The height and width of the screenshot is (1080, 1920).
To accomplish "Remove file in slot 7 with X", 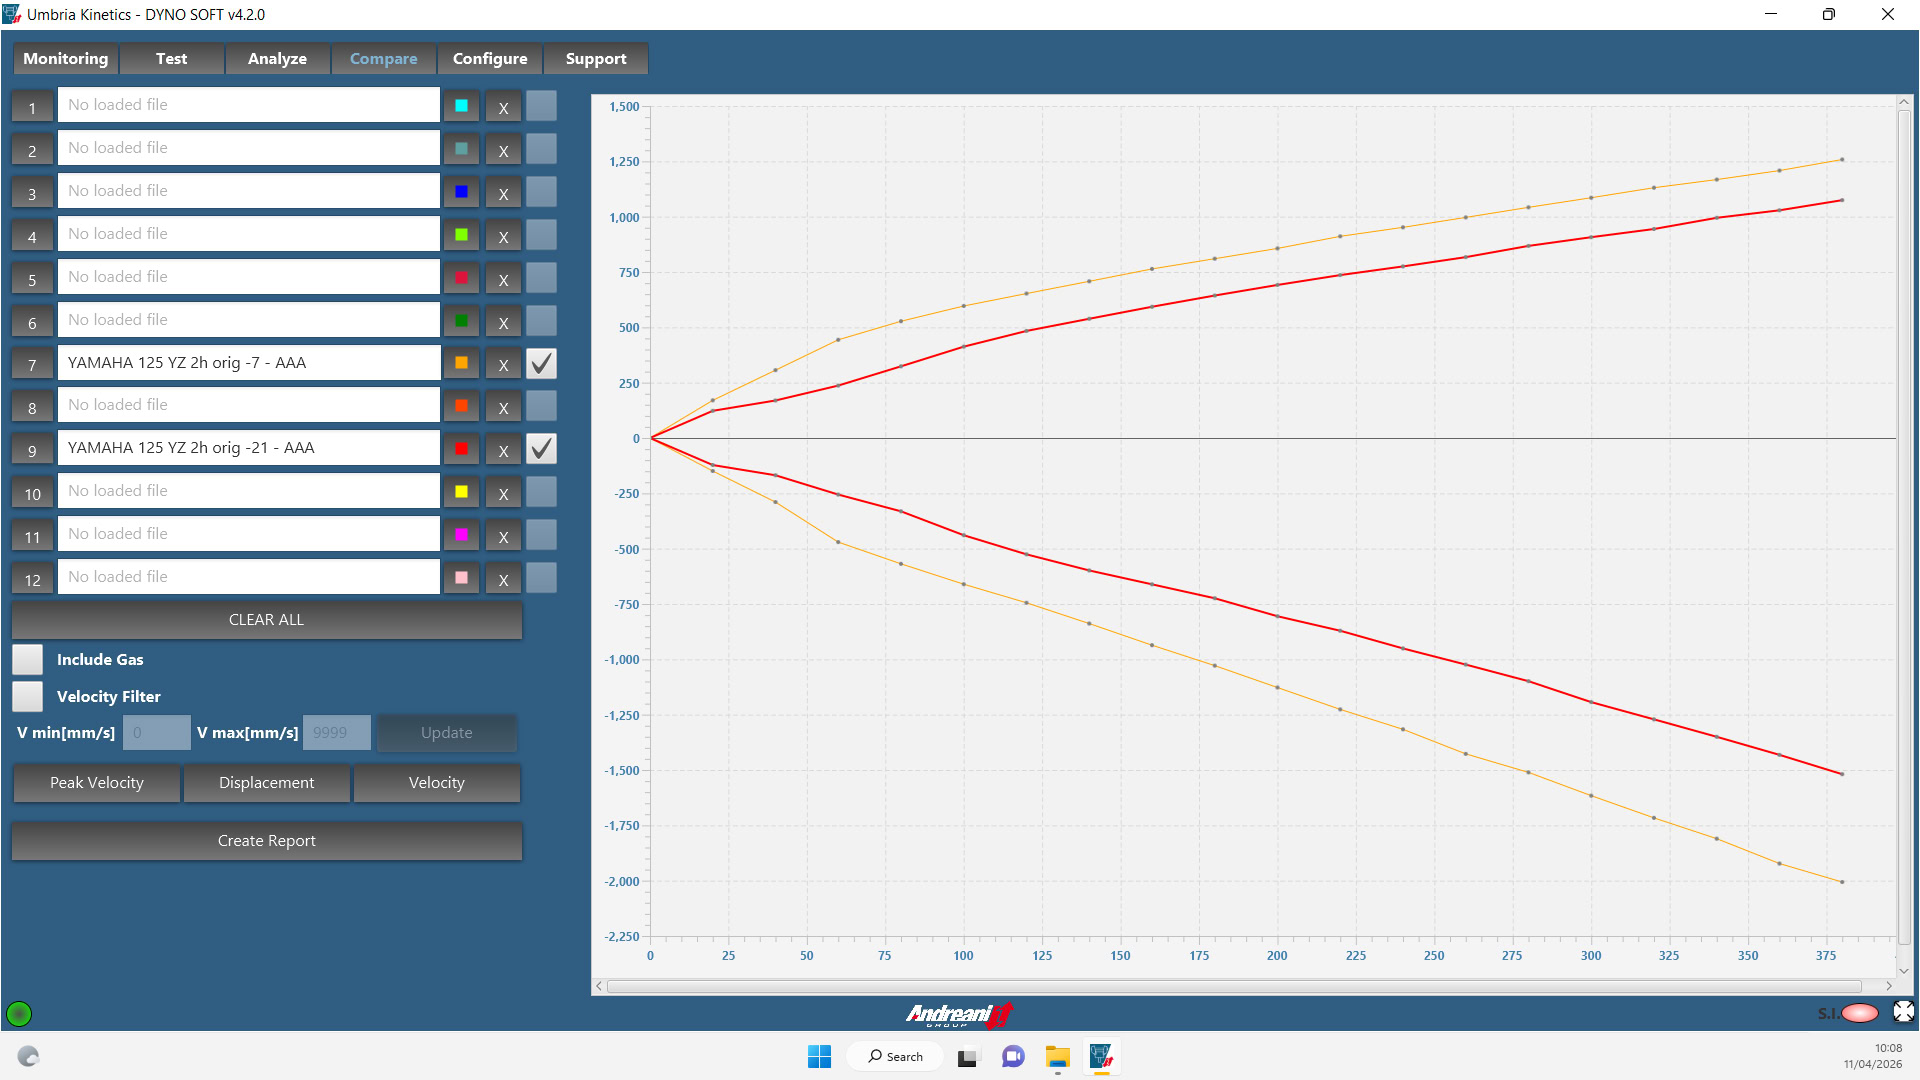I will [x=503, y=365].
